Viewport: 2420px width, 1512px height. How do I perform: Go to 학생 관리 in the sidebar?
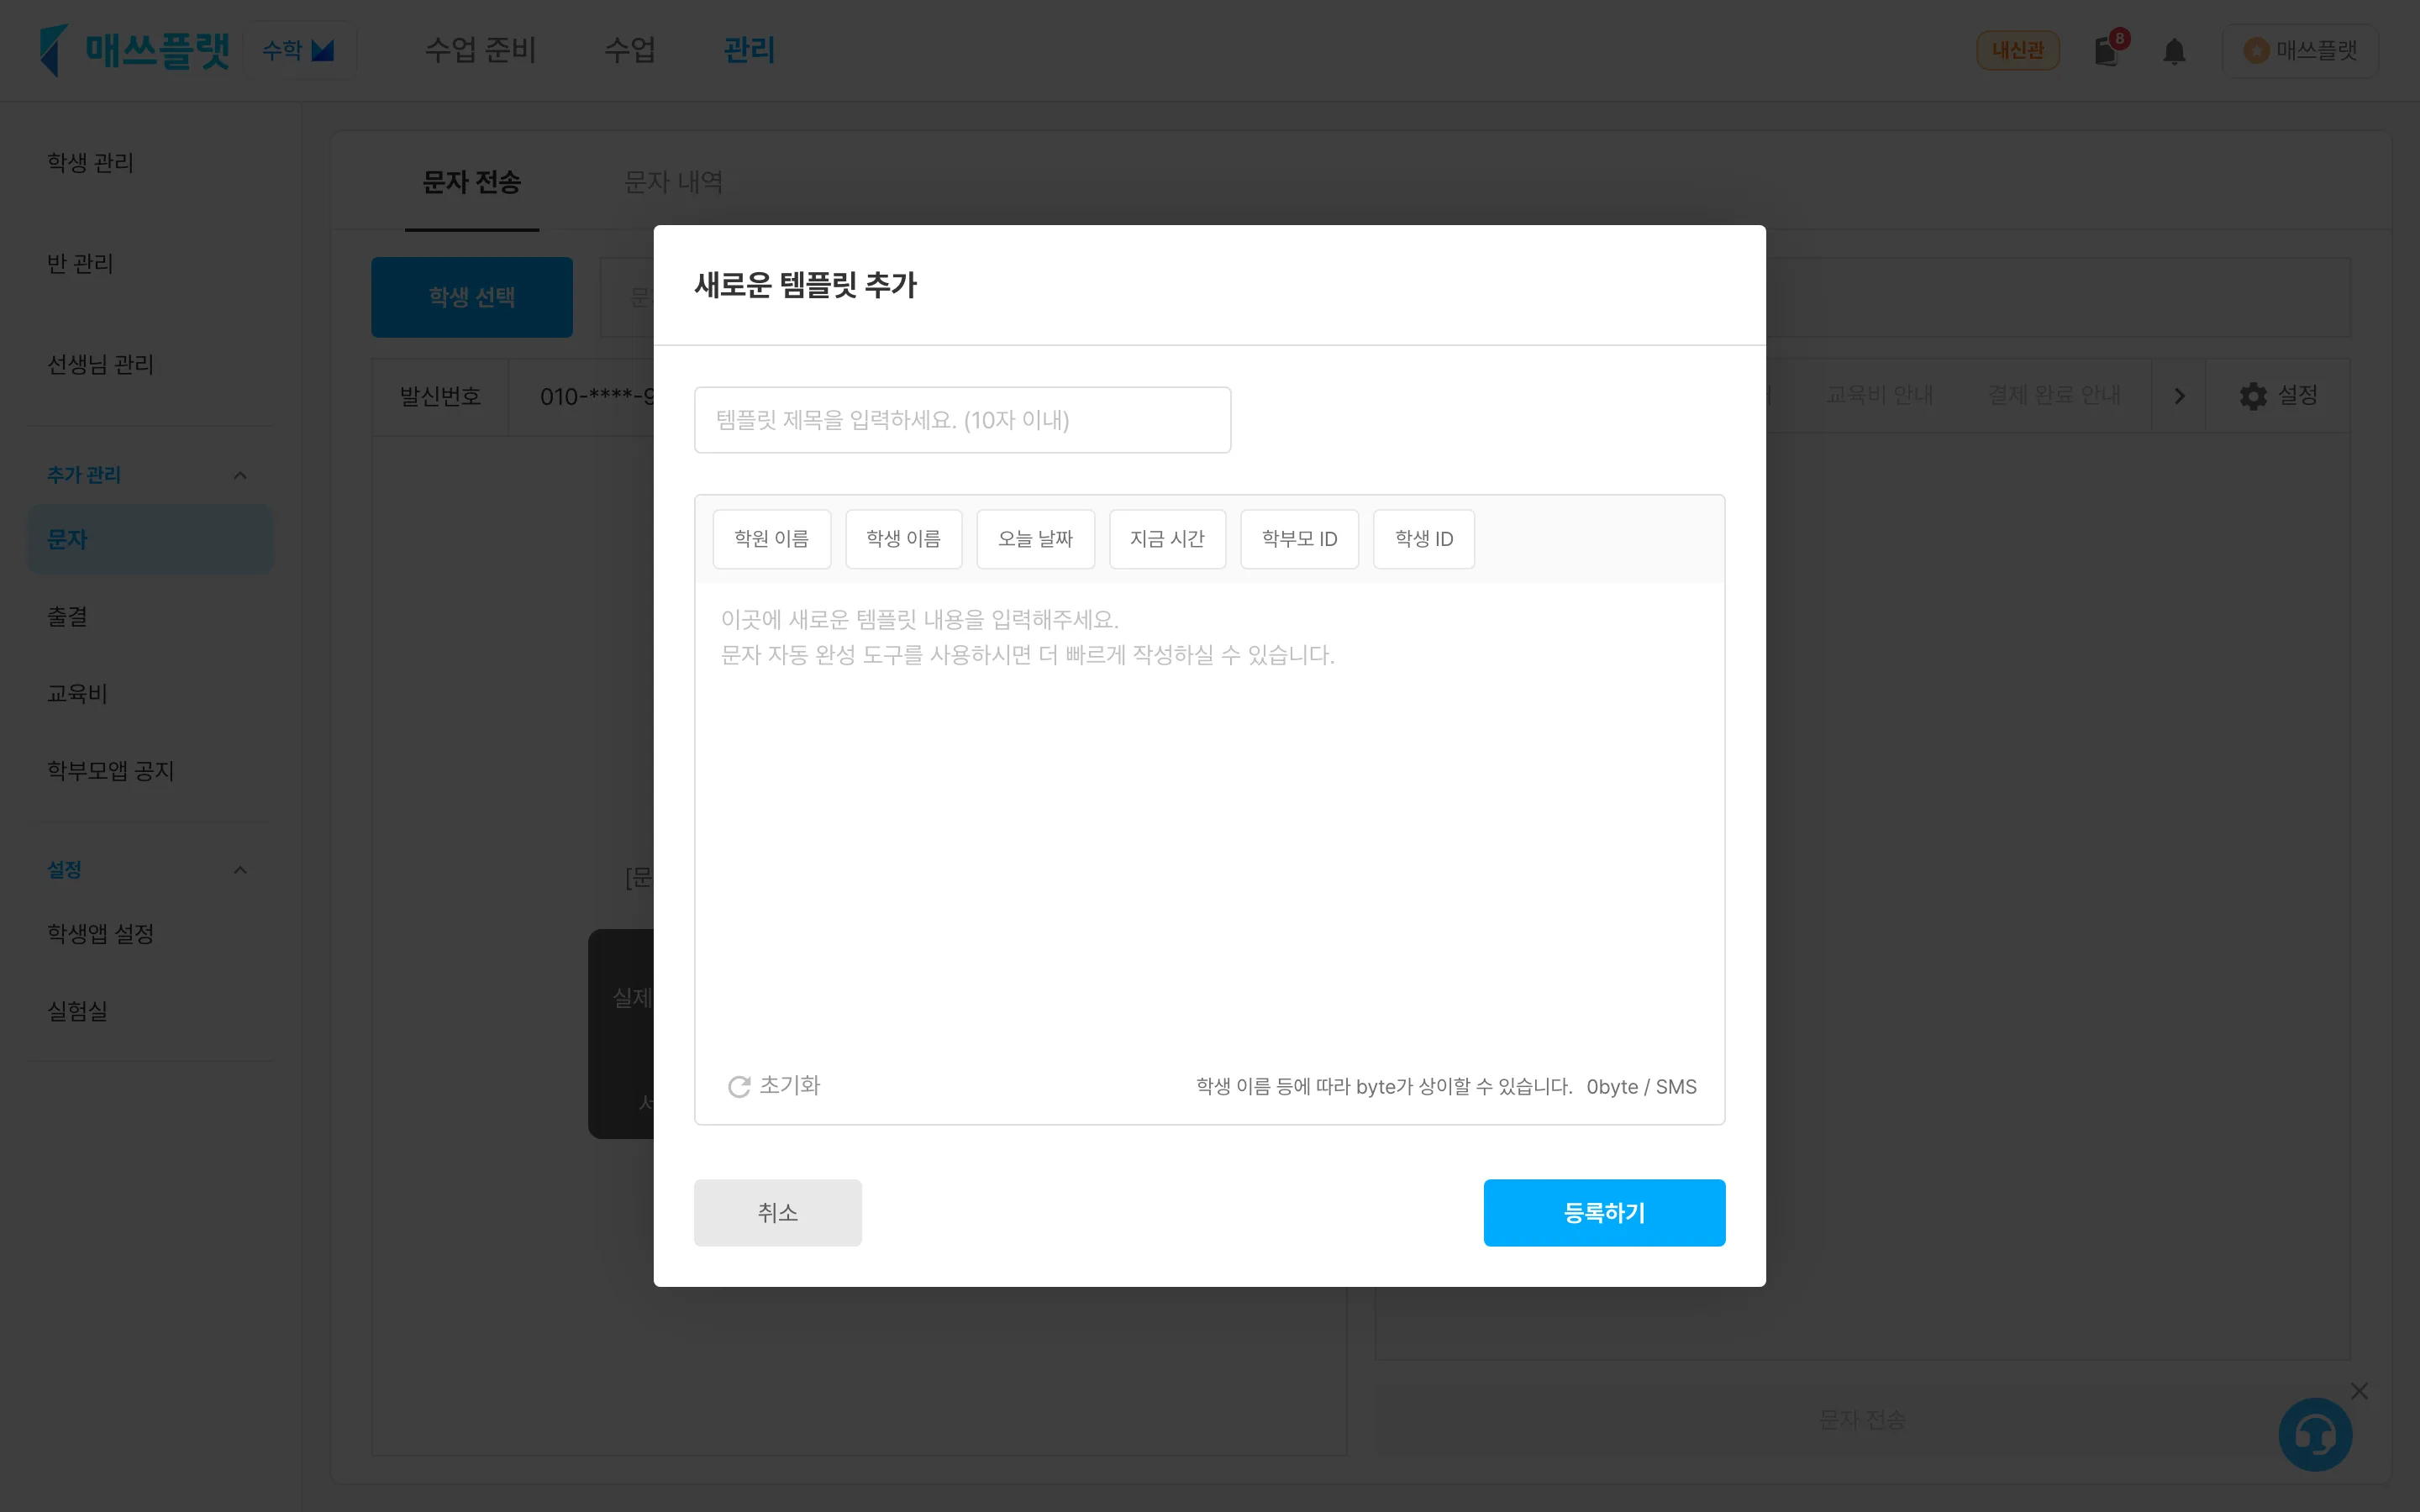click(91, 163)
